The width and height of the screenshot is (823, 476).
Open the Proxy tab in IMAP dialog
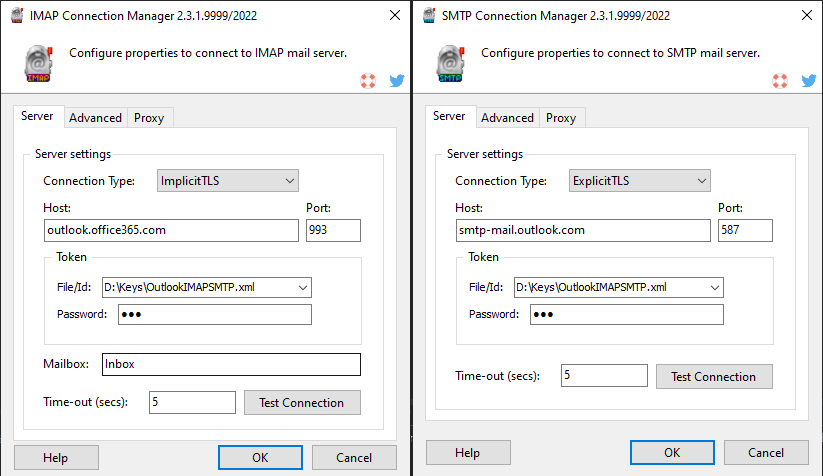point(149,118)
